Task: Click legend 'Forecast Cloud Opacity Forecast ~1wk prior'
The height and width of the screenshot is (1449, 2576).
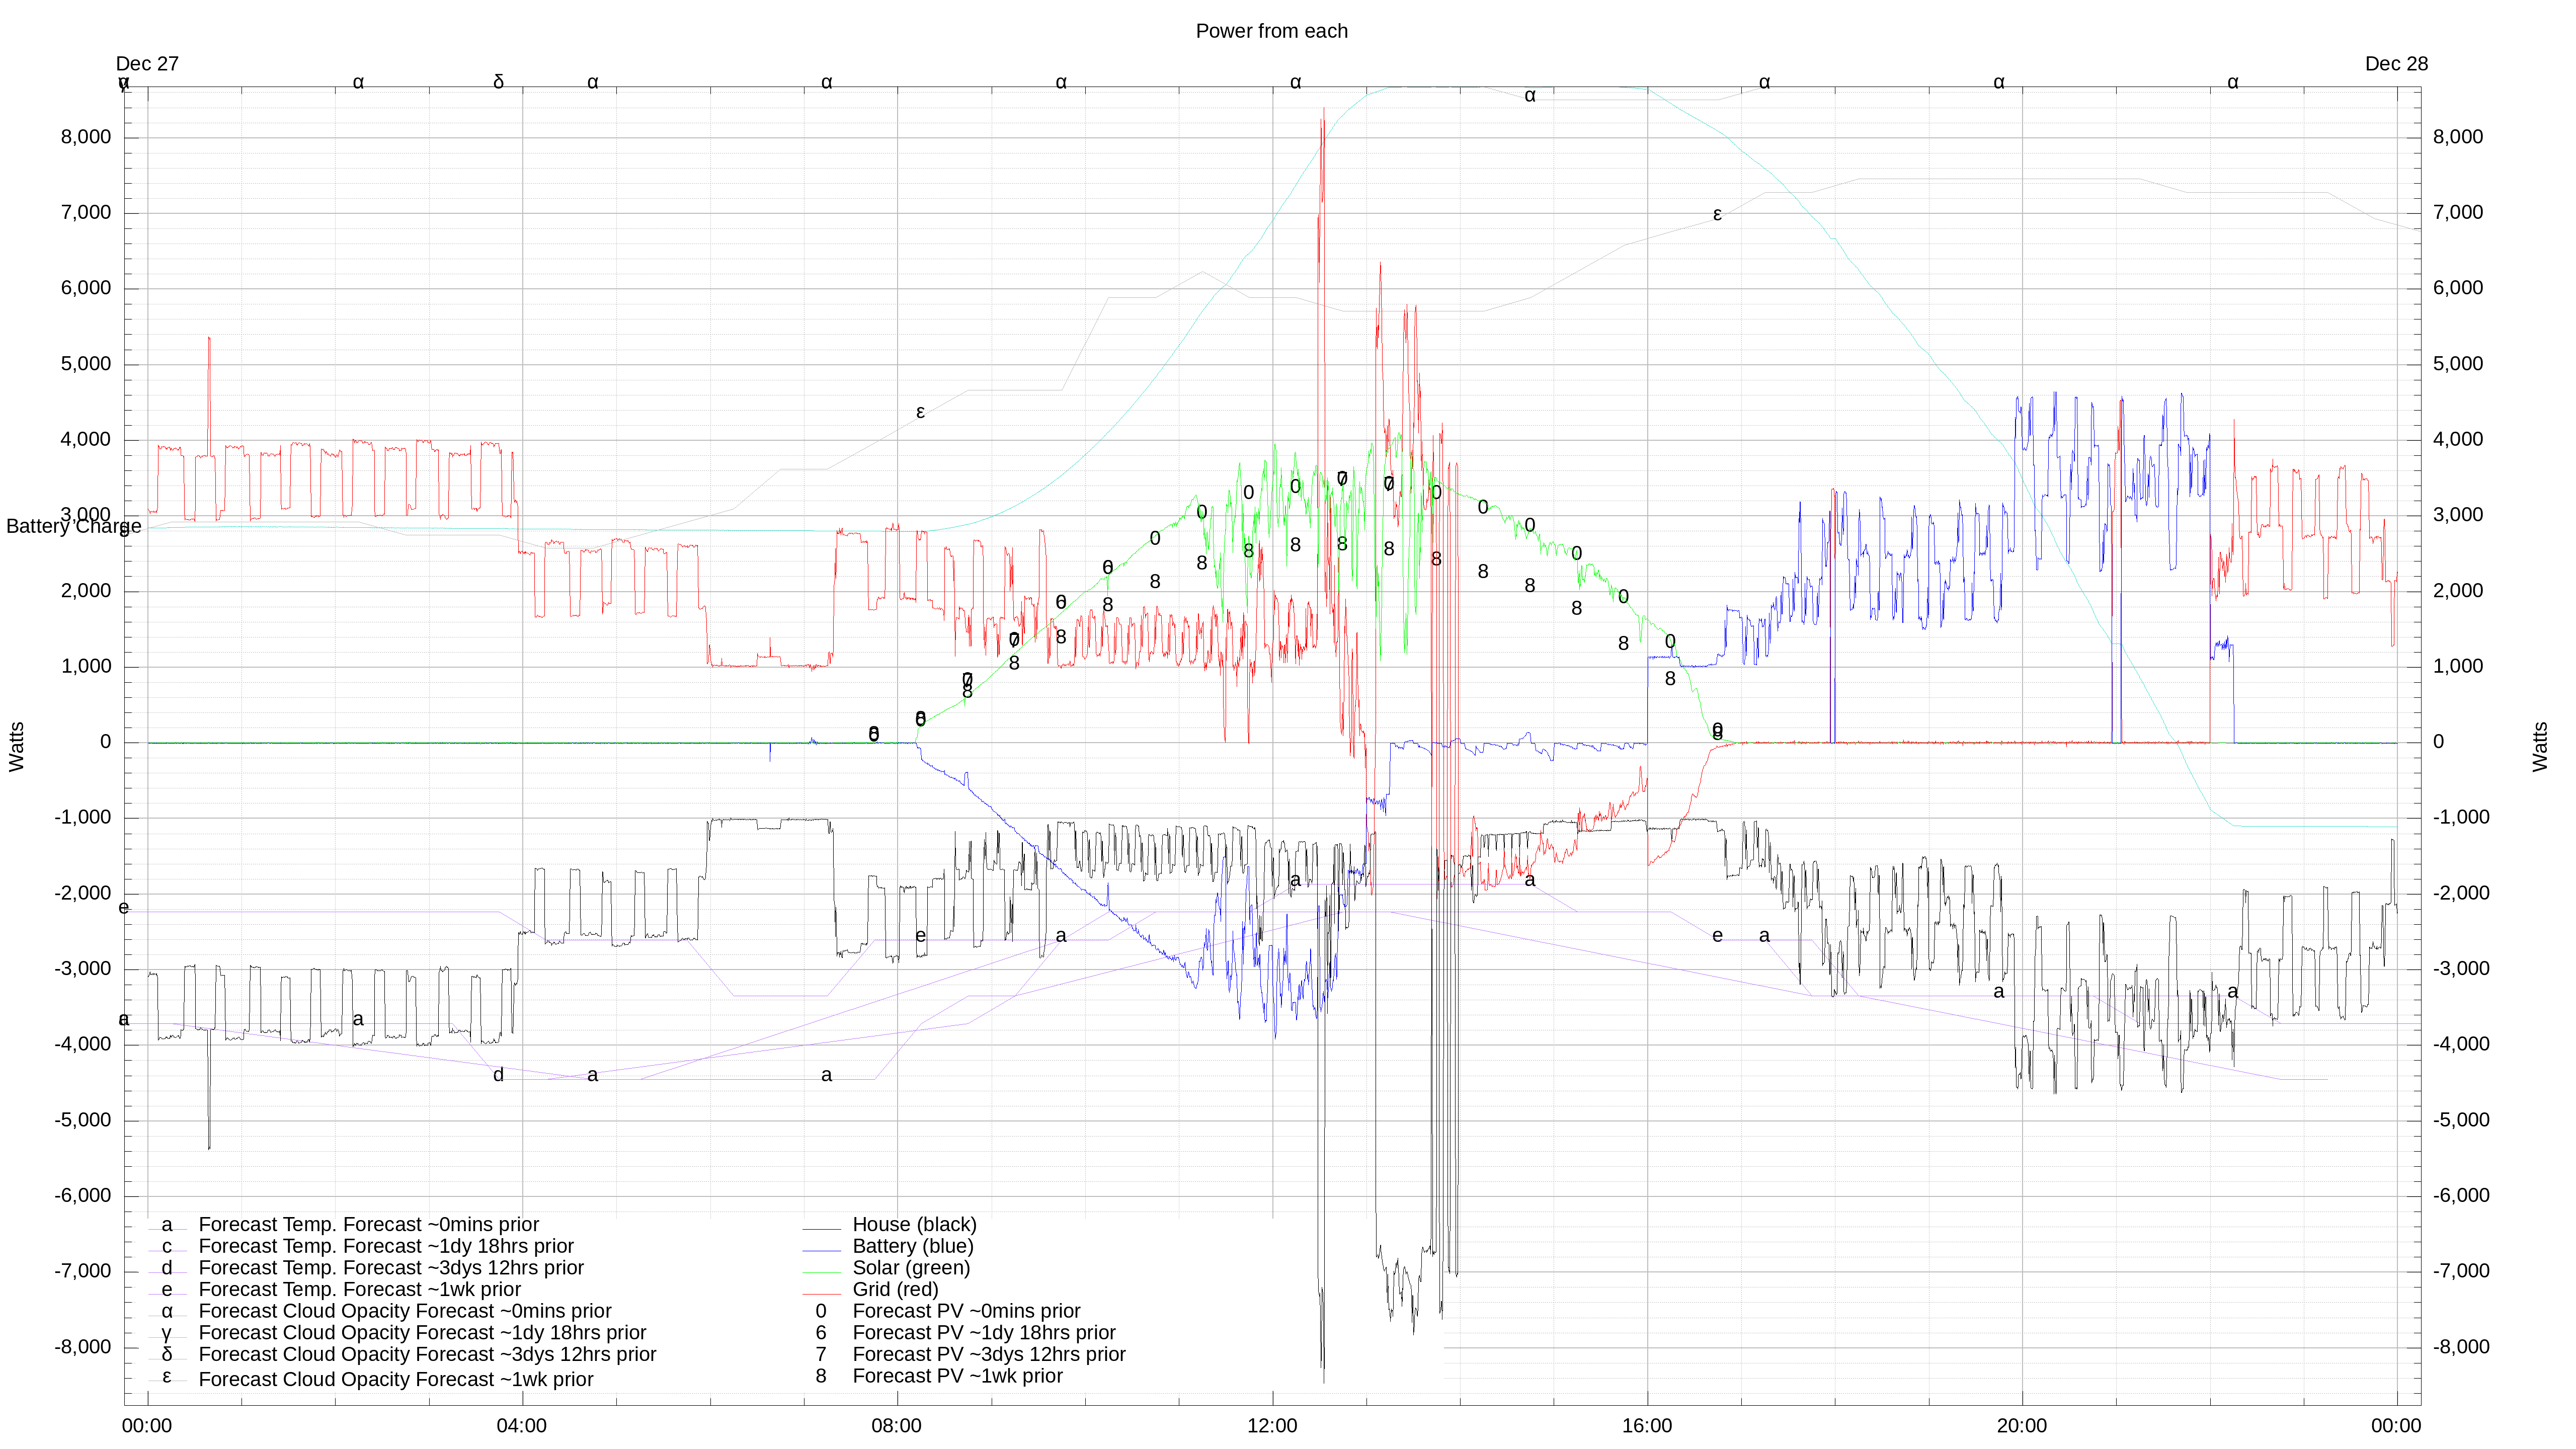Action: 396,1380
